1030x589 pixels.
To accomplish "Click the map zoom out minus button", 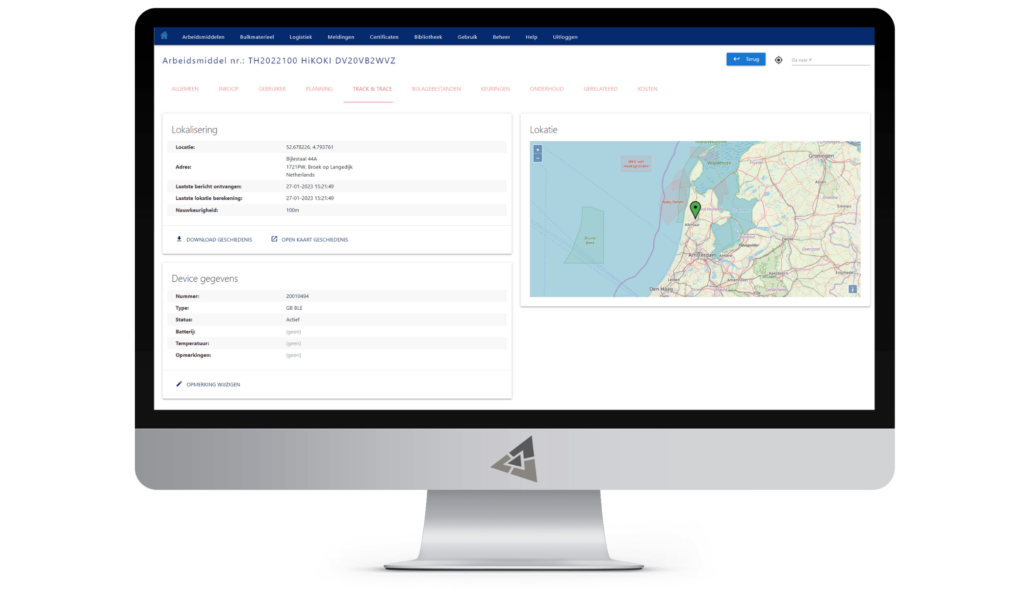I will tap(537, 158).
